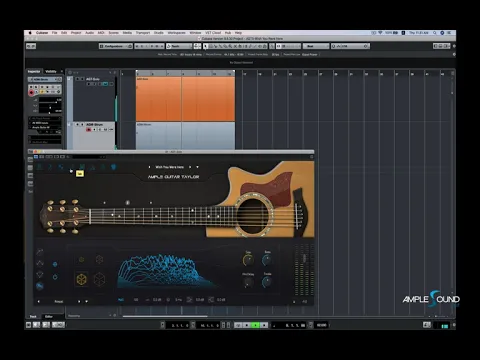Switch to the Editor tab at bottom
Image resolution: width=480 pixels, height=360 pixels.
(x=49, y=316)
